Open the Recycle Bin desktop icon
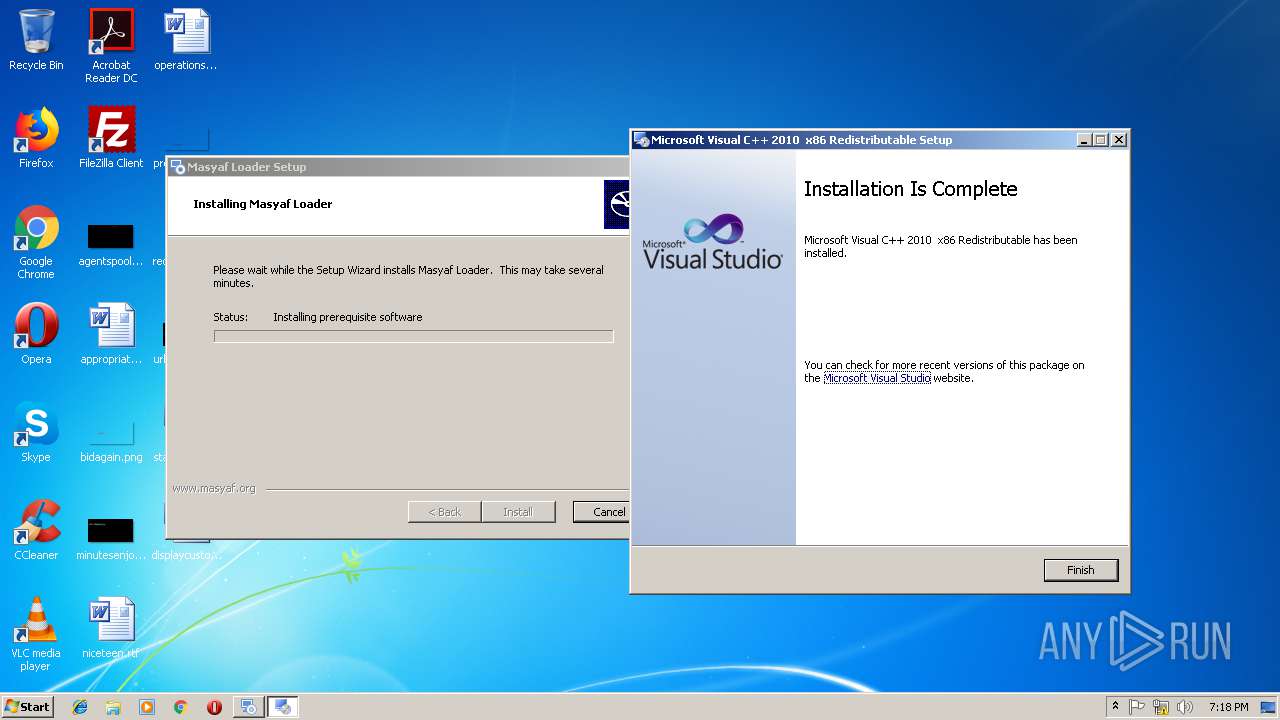 (36, 40)
